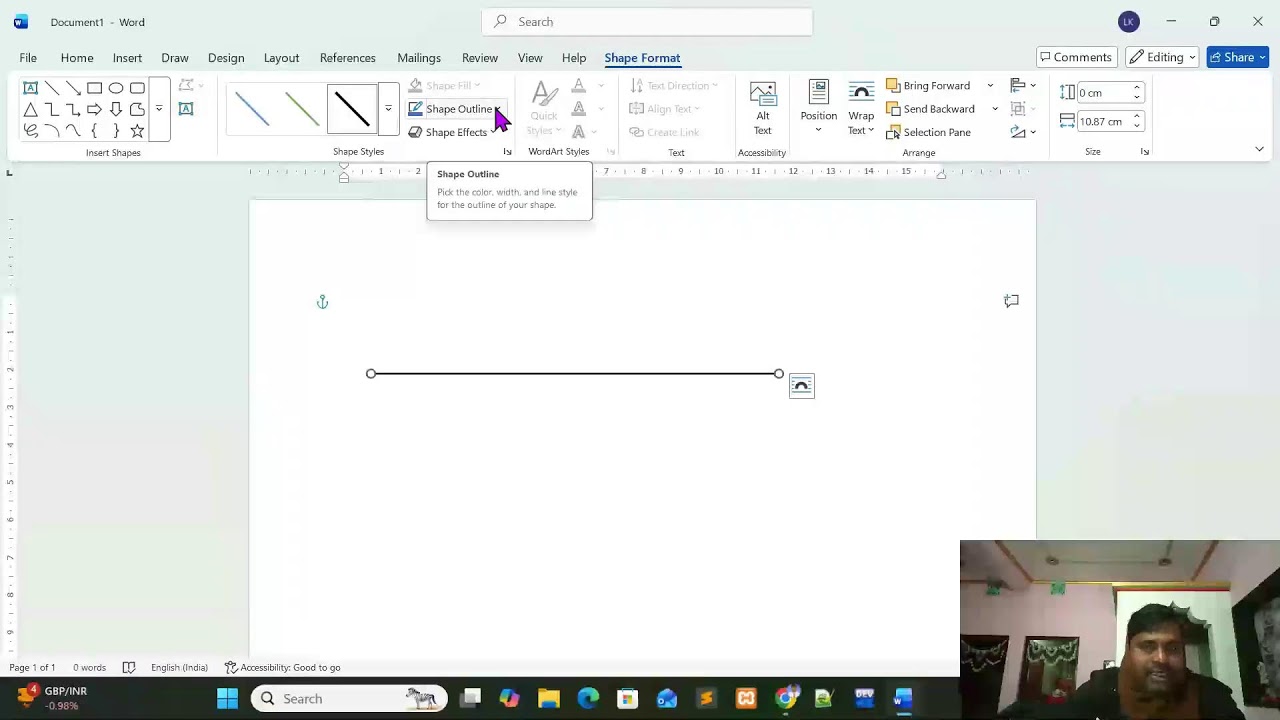
Task: Click the Comments button
Action: coord(1076,57)
